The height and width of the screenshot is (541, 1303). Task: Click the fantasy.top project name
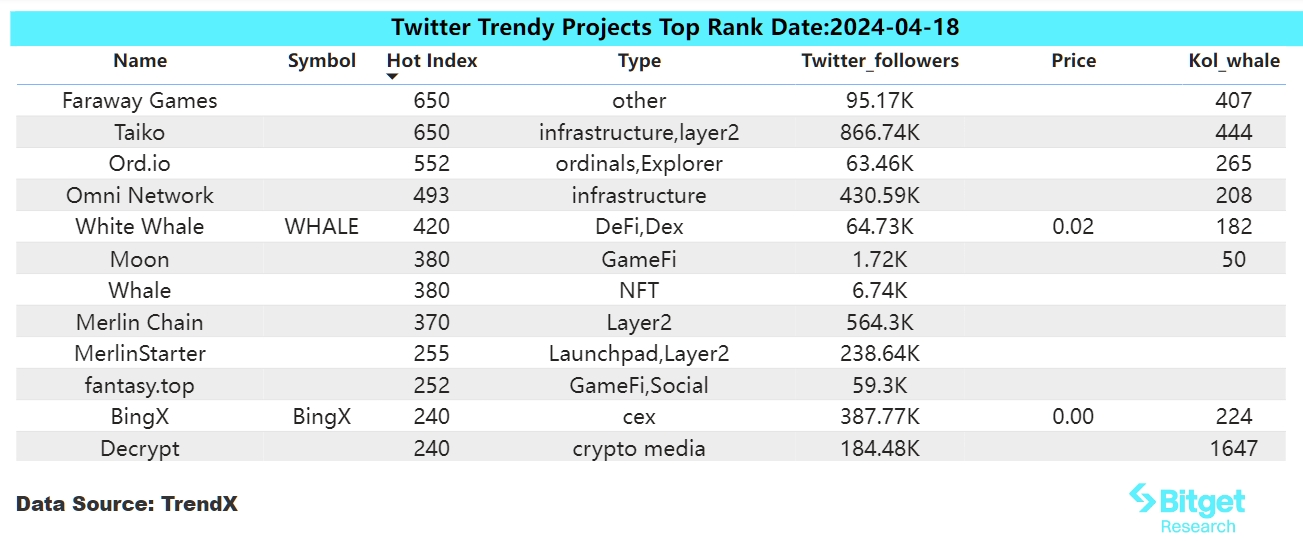(140, 385)
